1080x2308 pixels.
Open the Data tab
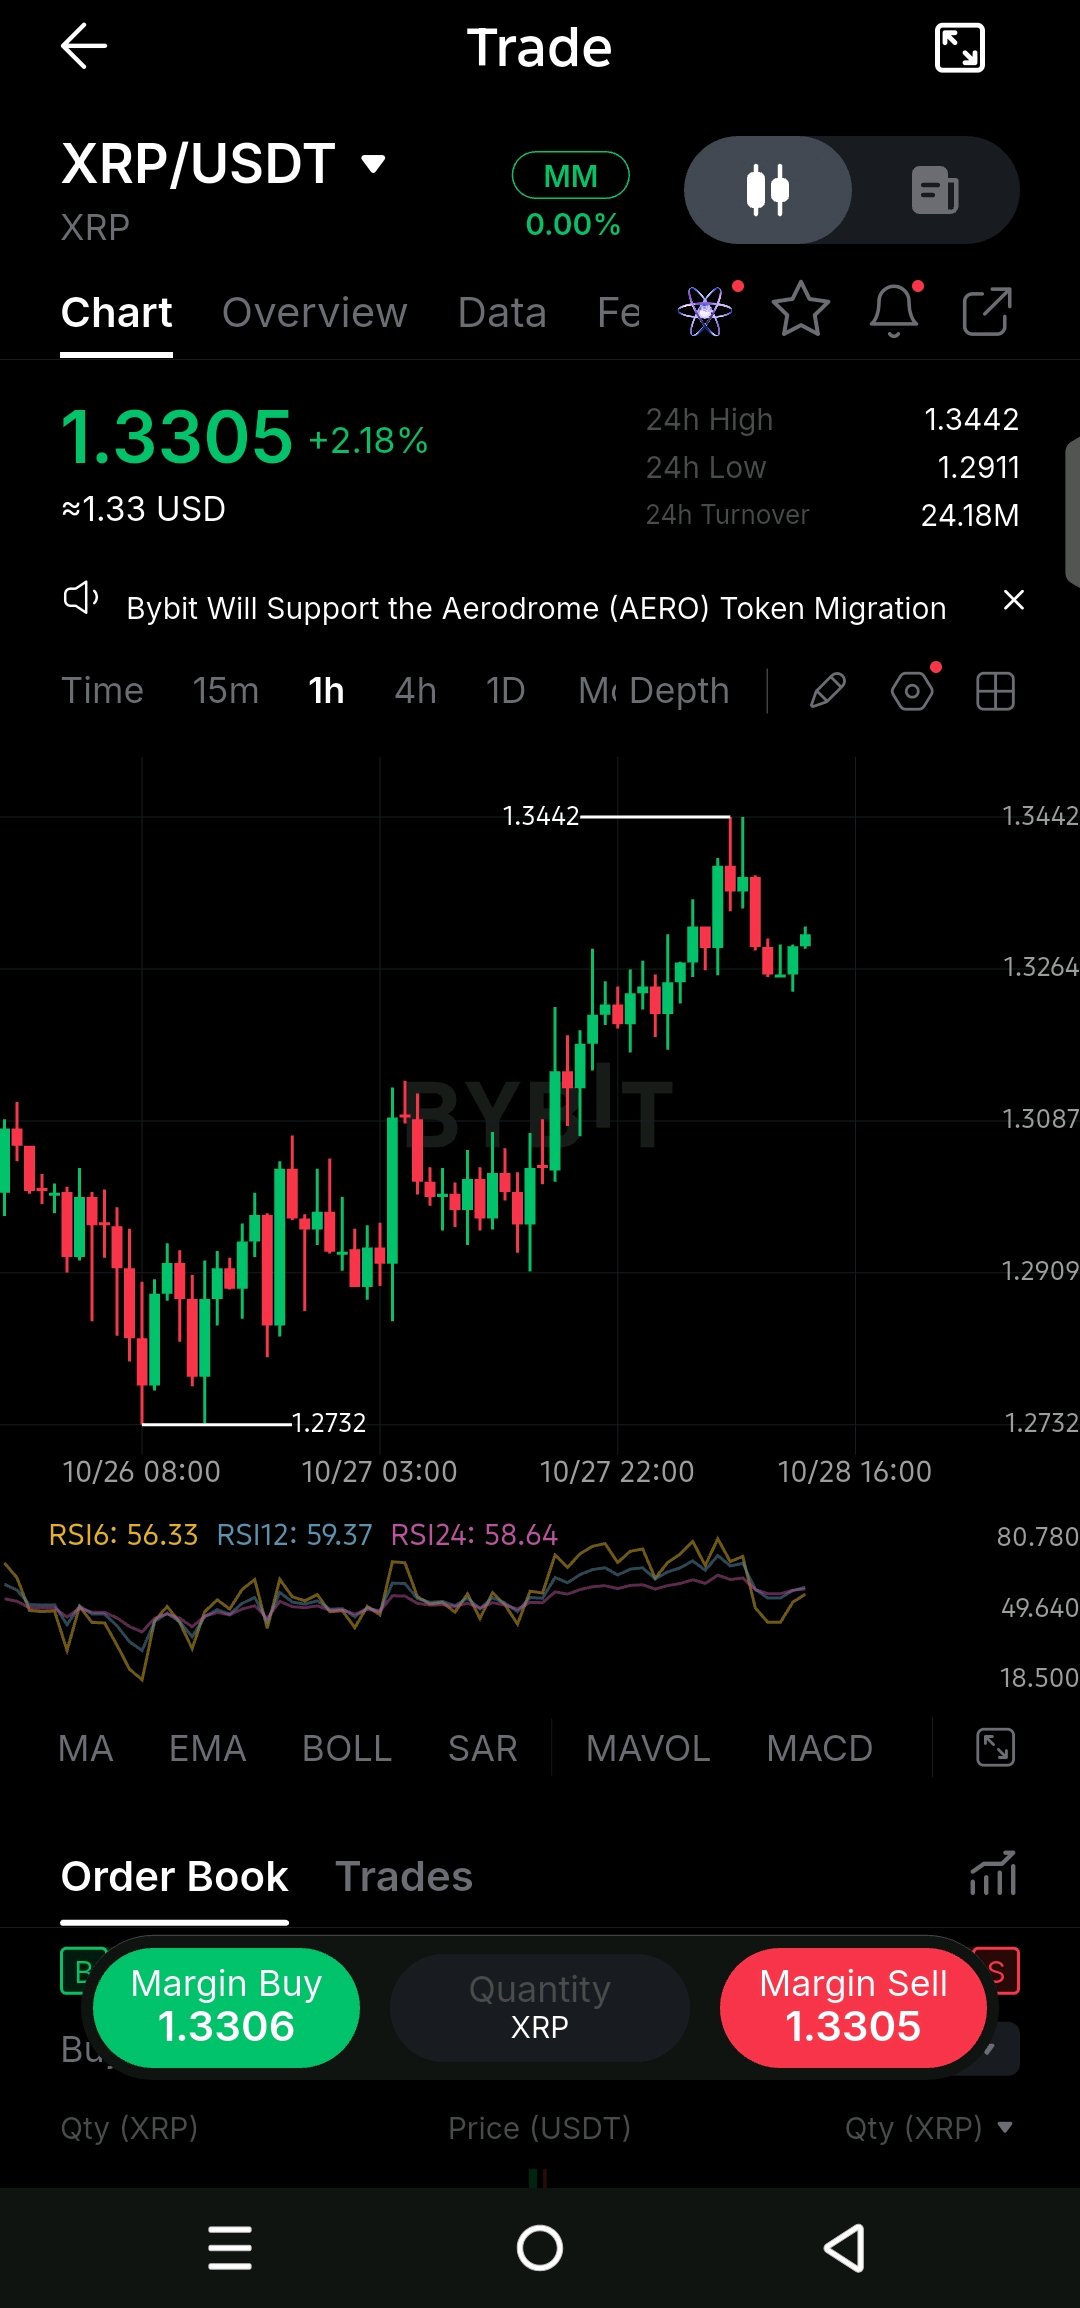tap(502, 313)
